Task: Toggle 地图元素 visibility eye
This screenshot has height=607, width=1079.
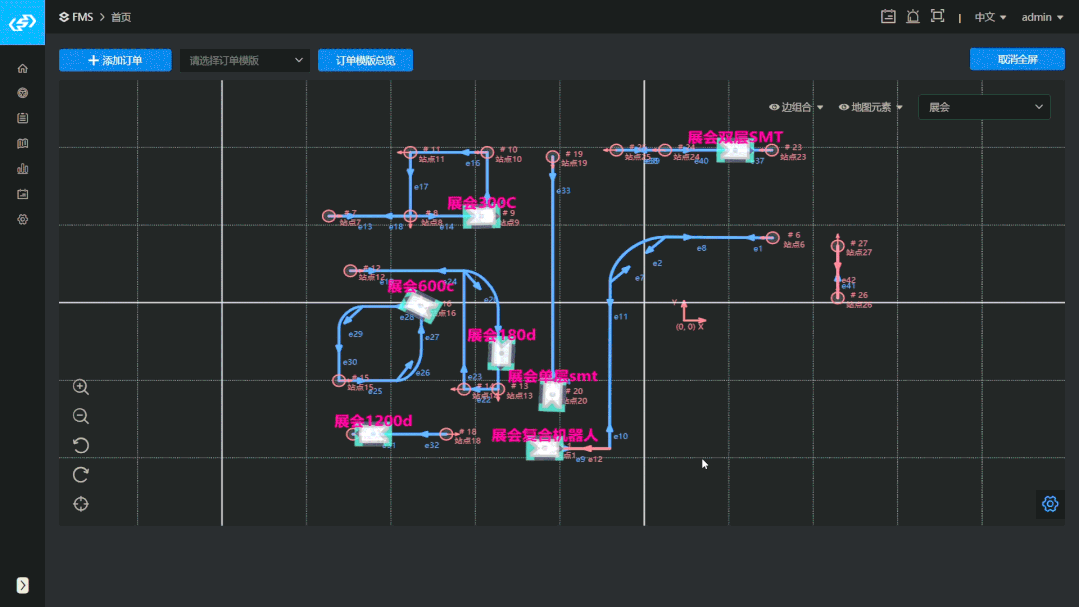Action: click(x=844, y=107)
